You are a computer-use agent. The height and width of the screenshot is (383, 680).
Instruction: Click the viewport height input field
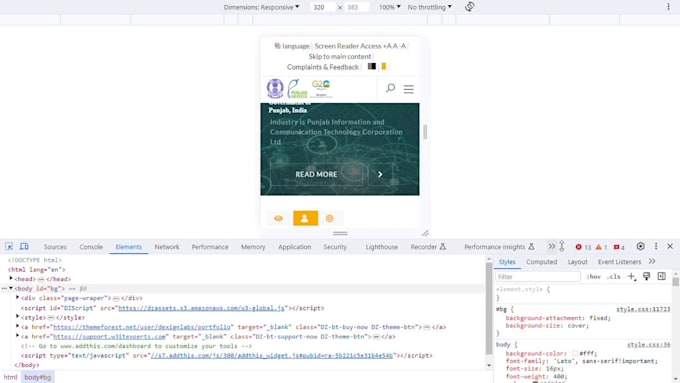[x=356, y=7]
